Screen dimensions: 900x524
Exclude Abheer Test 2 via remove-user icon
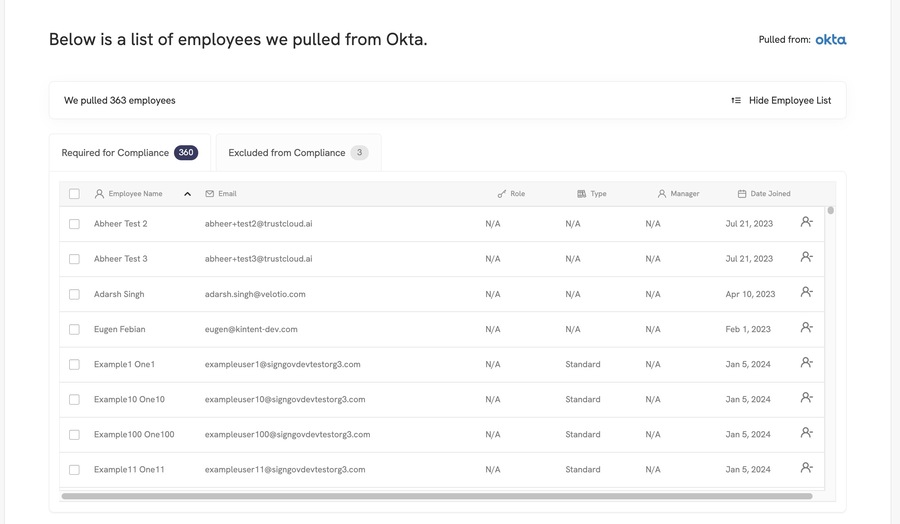(x=806, y=222)
